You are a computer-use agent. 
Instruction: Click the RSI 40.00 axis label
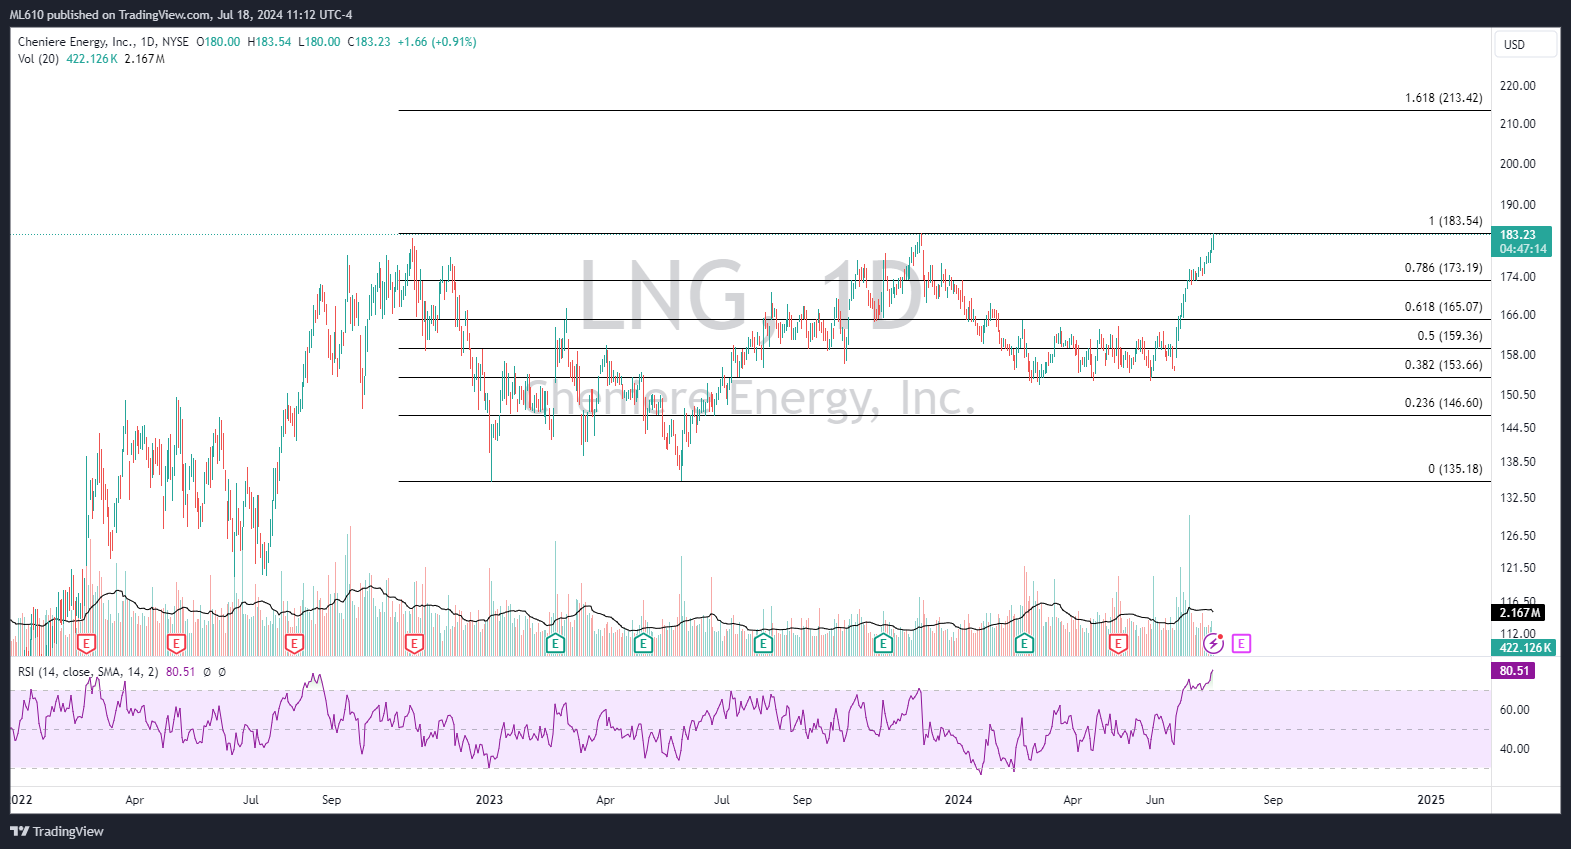(1515, 749)
